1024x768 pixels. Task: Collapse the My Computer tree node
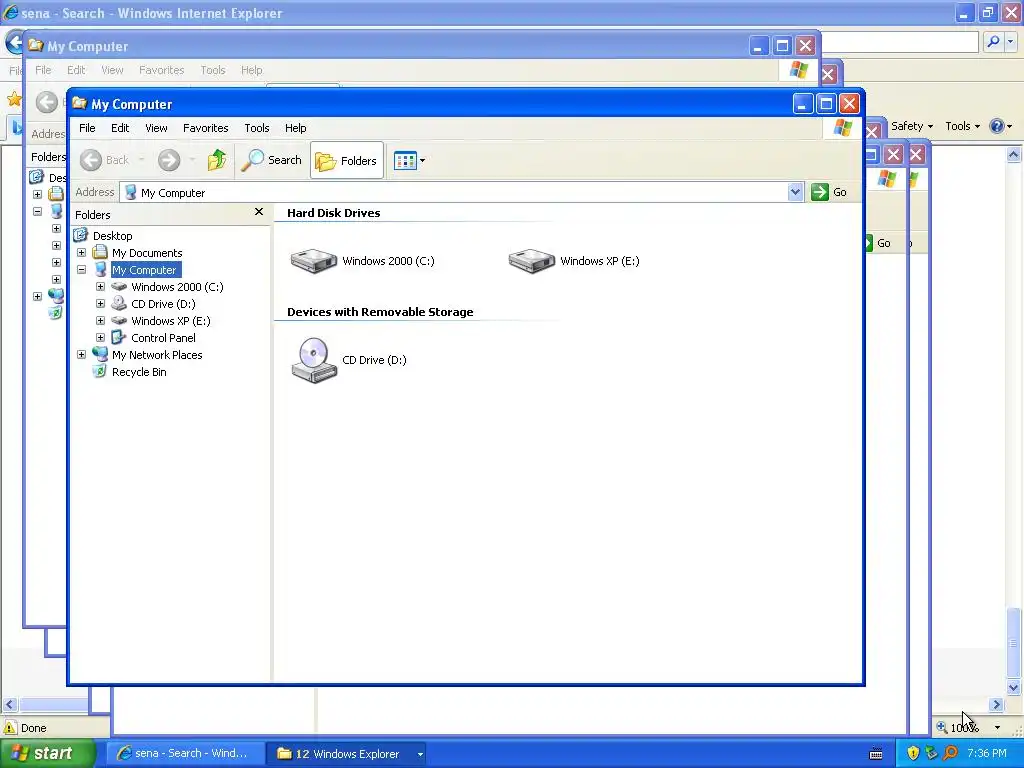(82, 270)
